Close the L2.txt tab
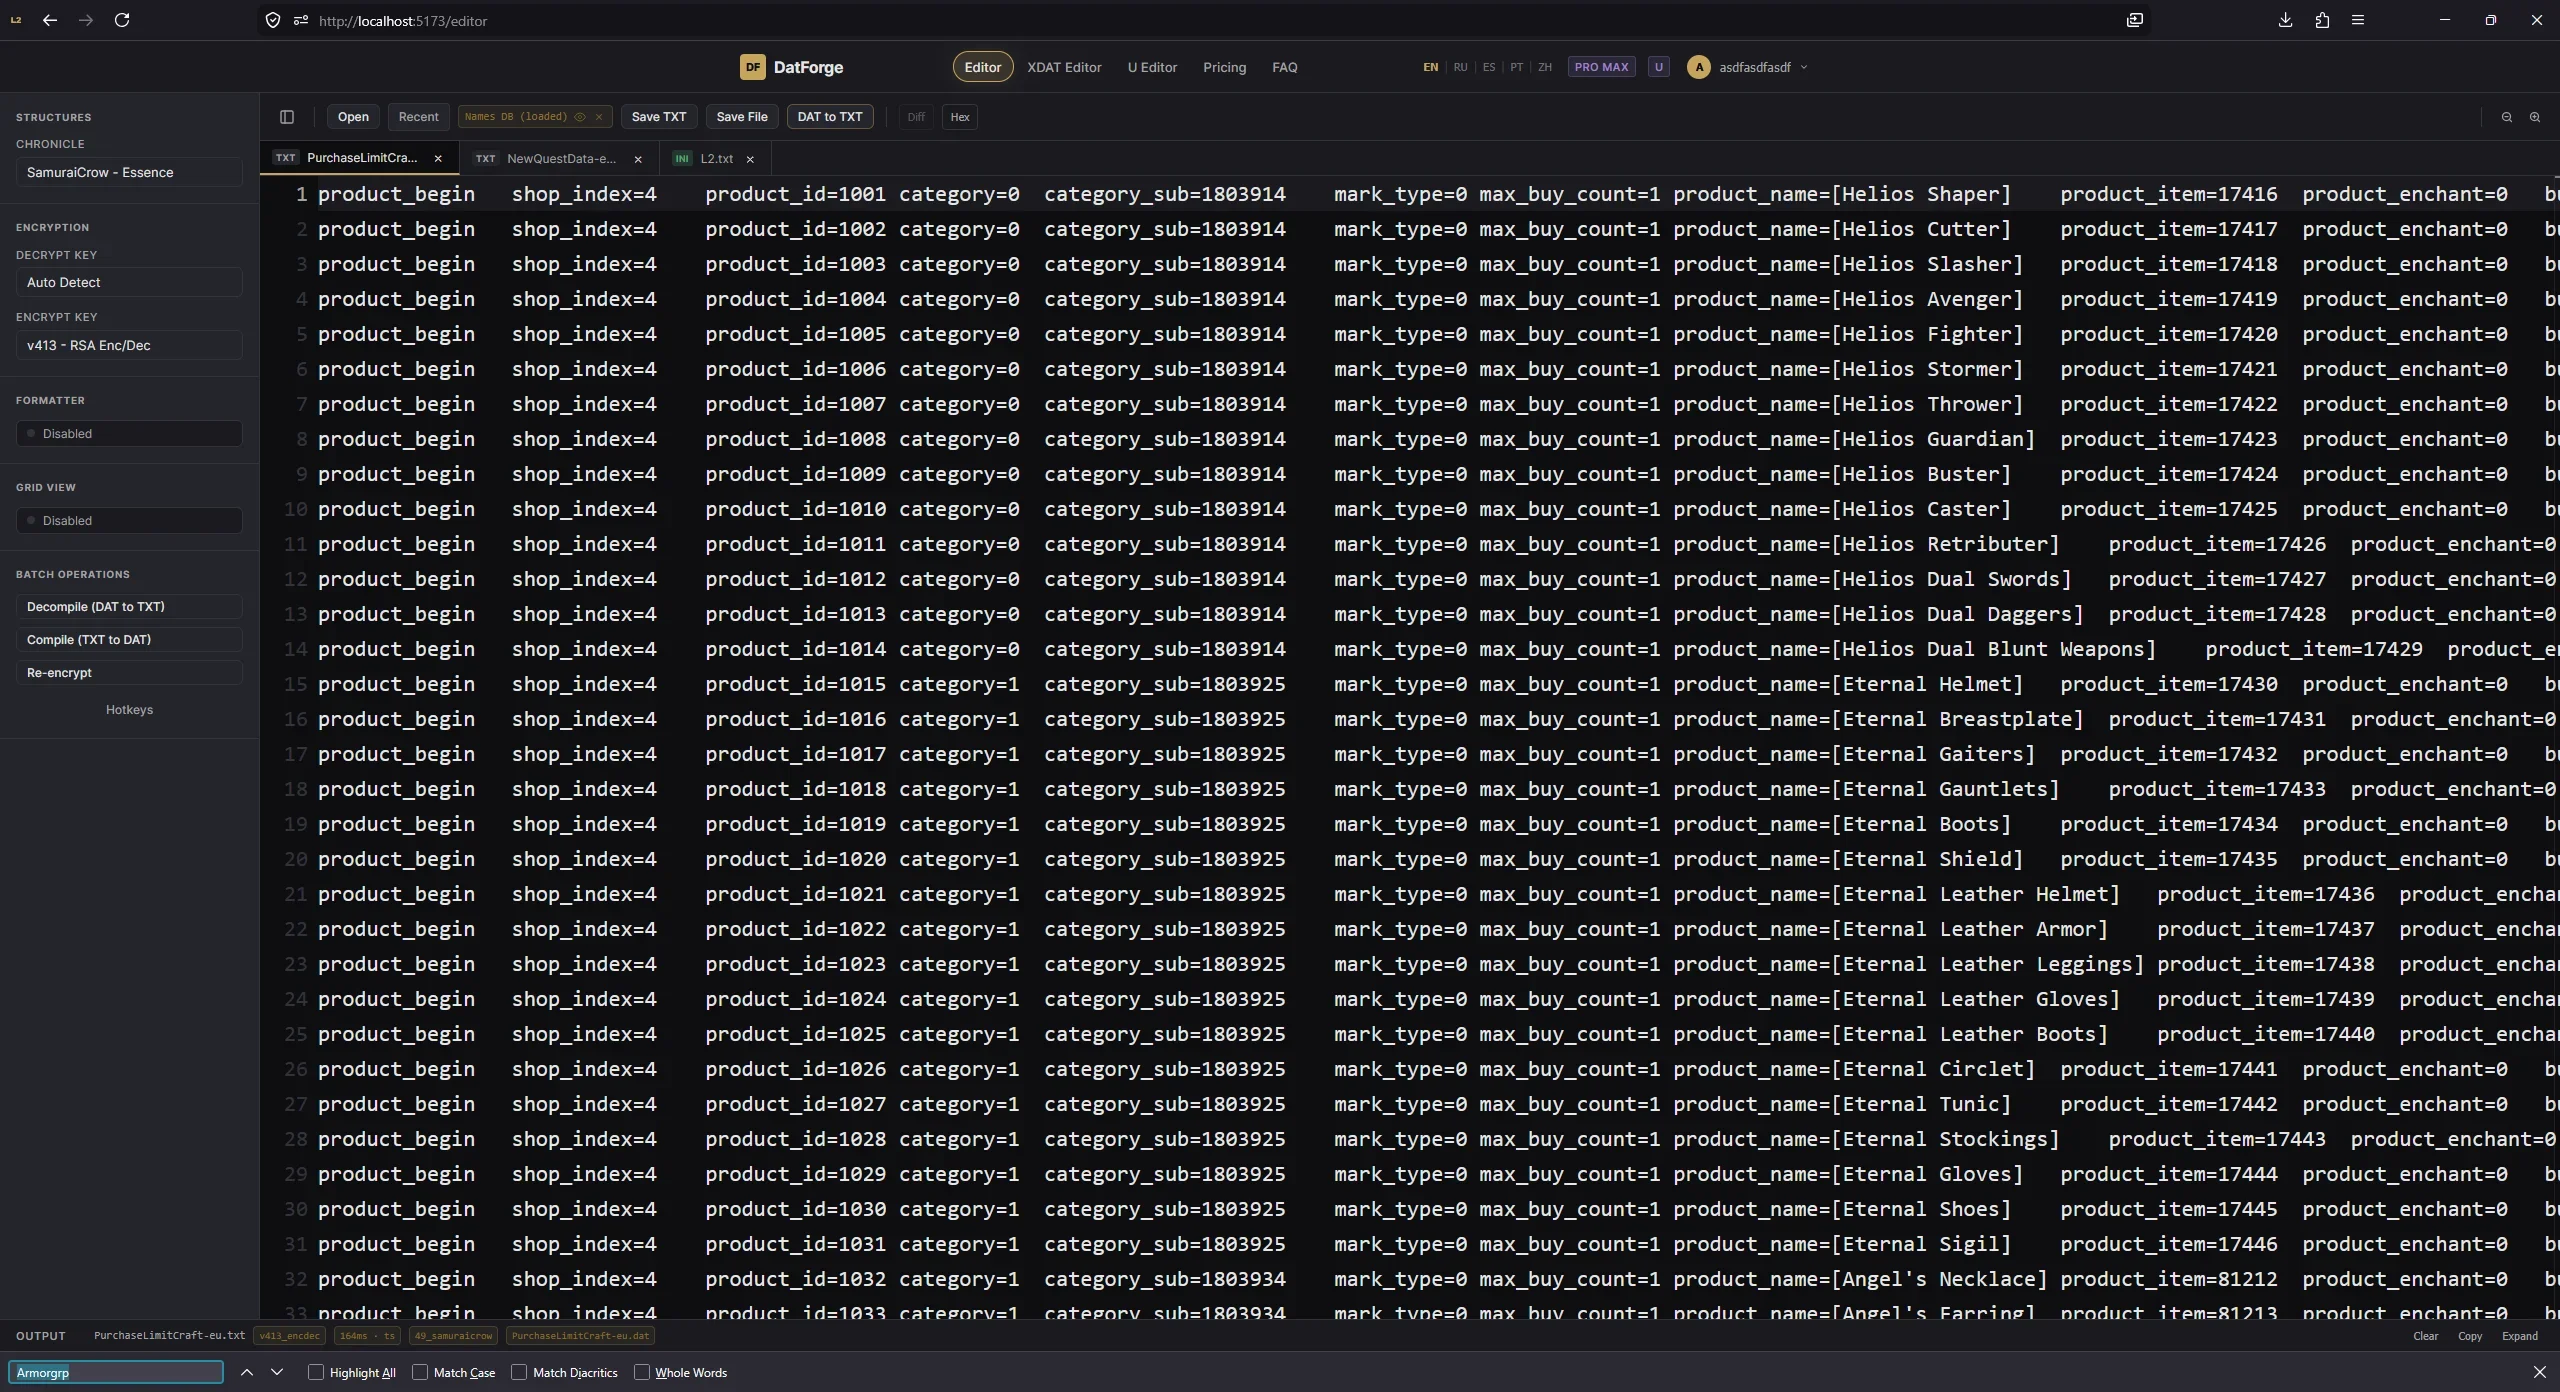Screen dimensions: 2560x1392 point(750,159)
